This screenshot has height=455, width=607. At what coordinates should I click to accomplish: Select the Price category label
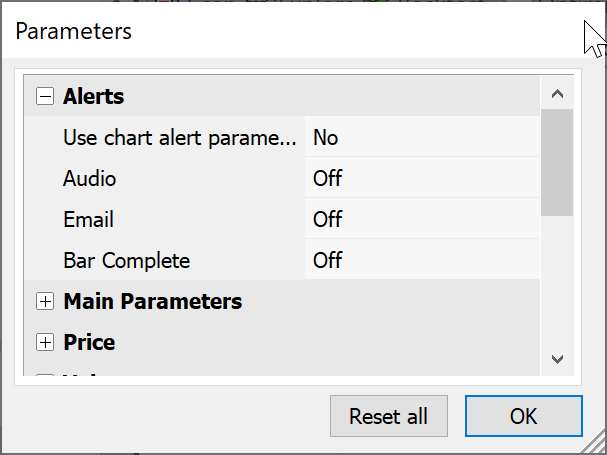pos(89,342)
